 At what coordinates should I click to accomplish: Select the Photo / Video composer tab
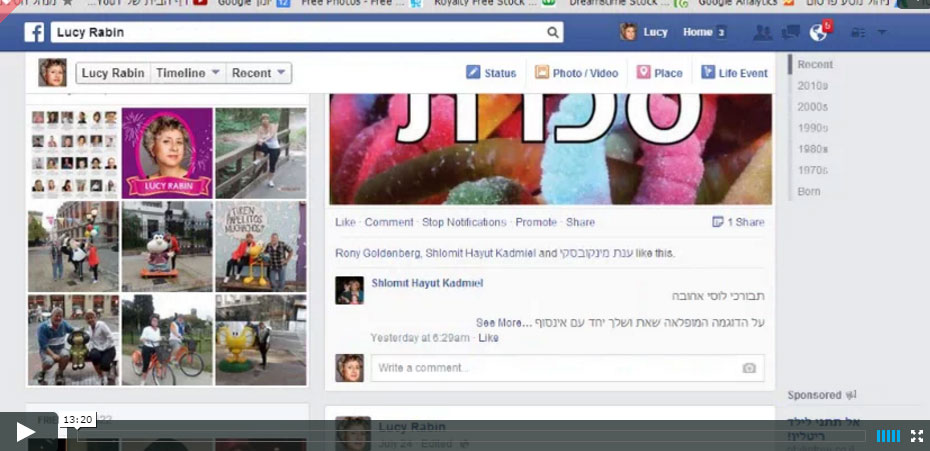[x=576, y=73]
